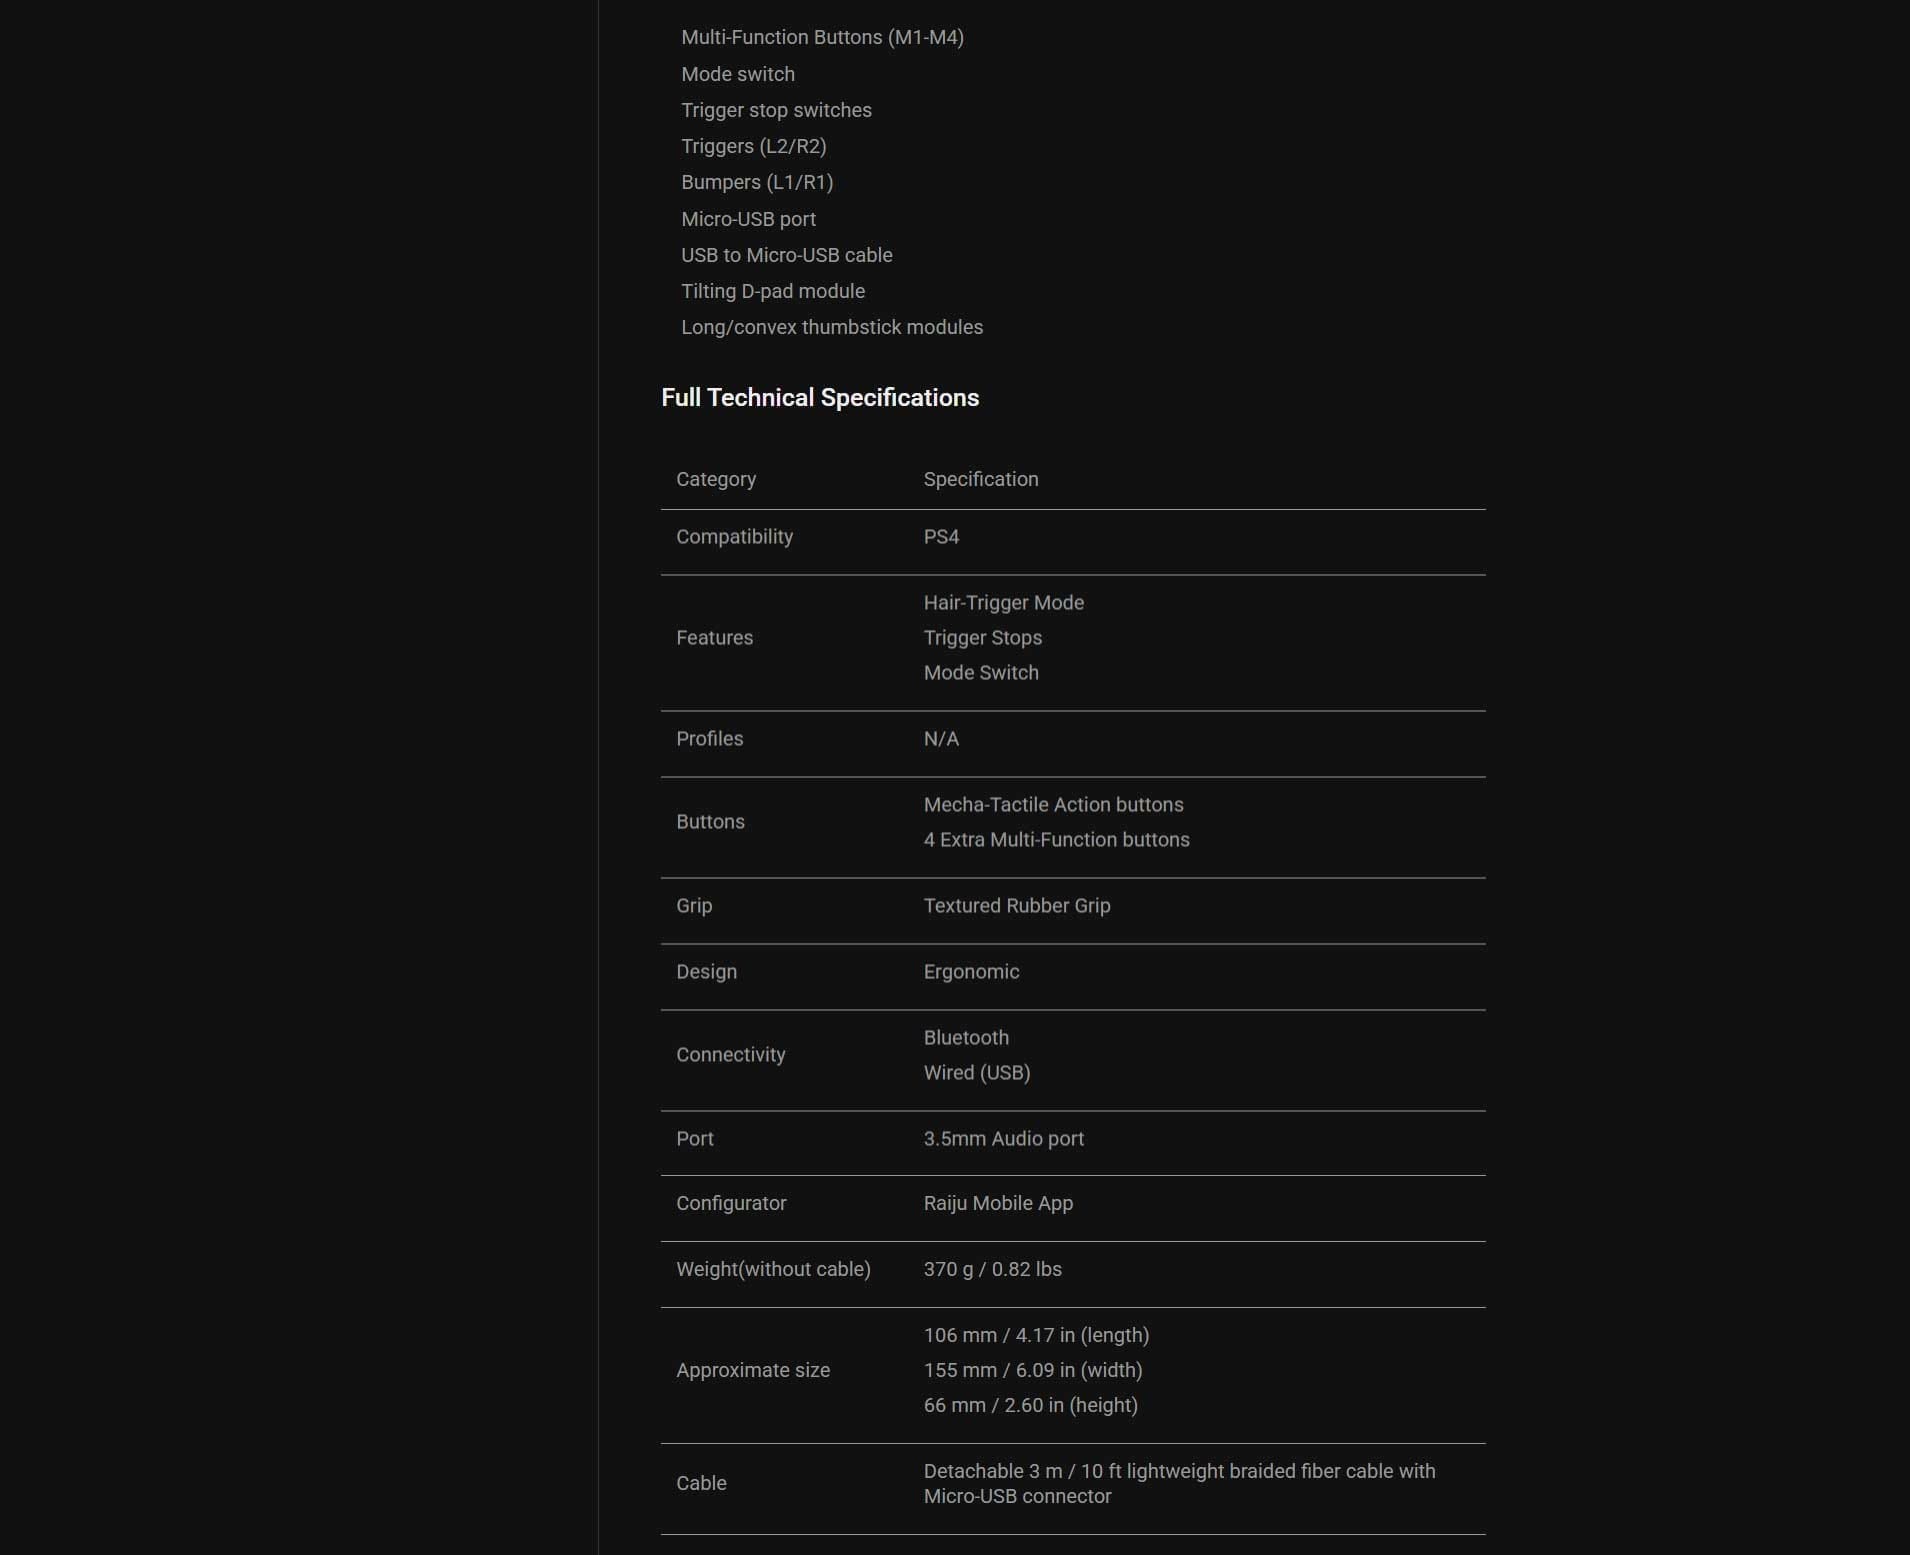This screenshot has height=1555, width=1910.
Task: Select the 3.5mm Audio port value
Action: click(x=1003, y=1139)
